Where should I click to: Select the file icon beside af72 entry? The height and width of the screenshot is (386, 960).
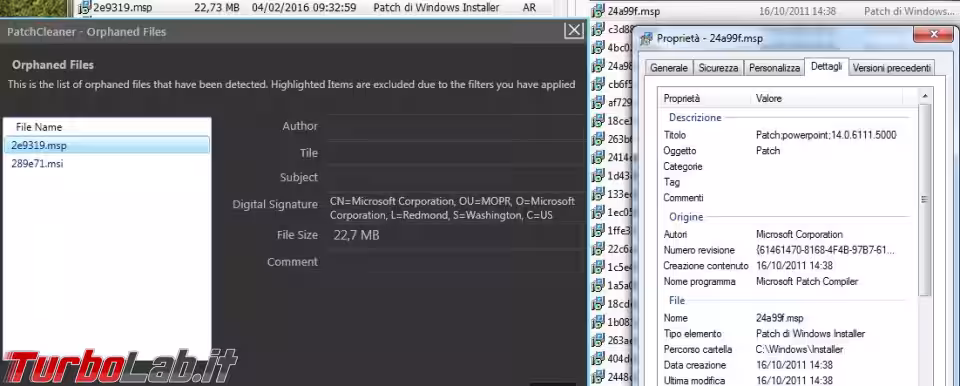598,102
